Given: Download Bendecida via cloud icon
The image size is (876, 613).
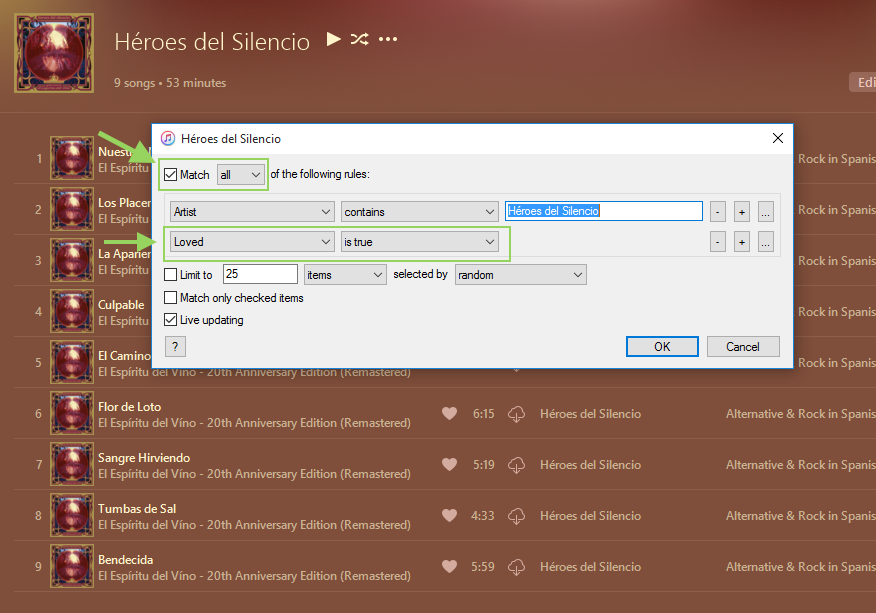Looking at the screenshot, I should 517,566.
